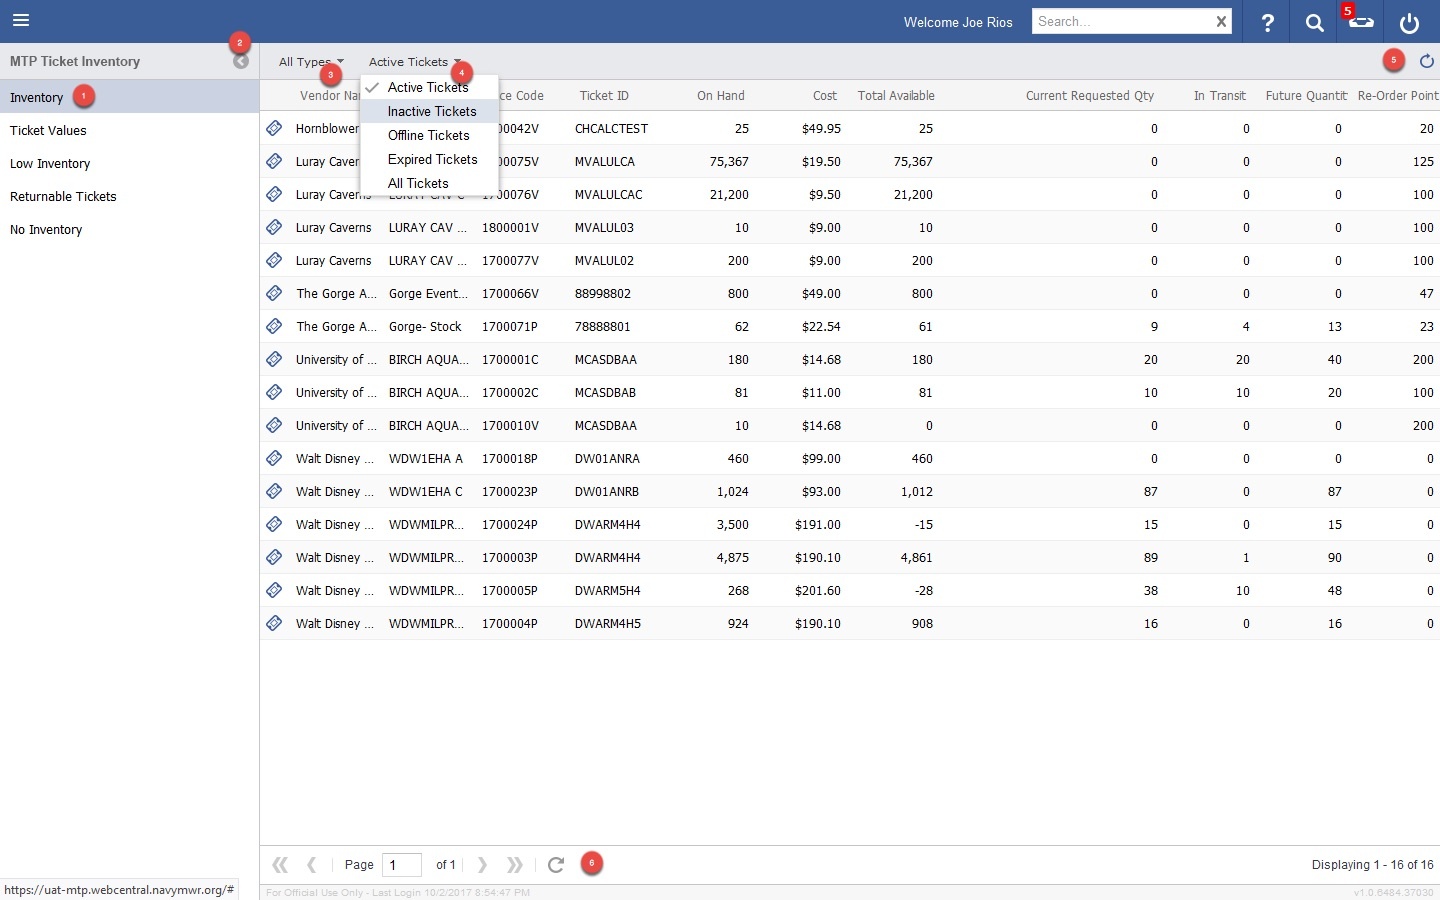Viewport: 1440px width, 900px height.
Task: Expand the All Types dropdown
Action: (x=310, y=62)
